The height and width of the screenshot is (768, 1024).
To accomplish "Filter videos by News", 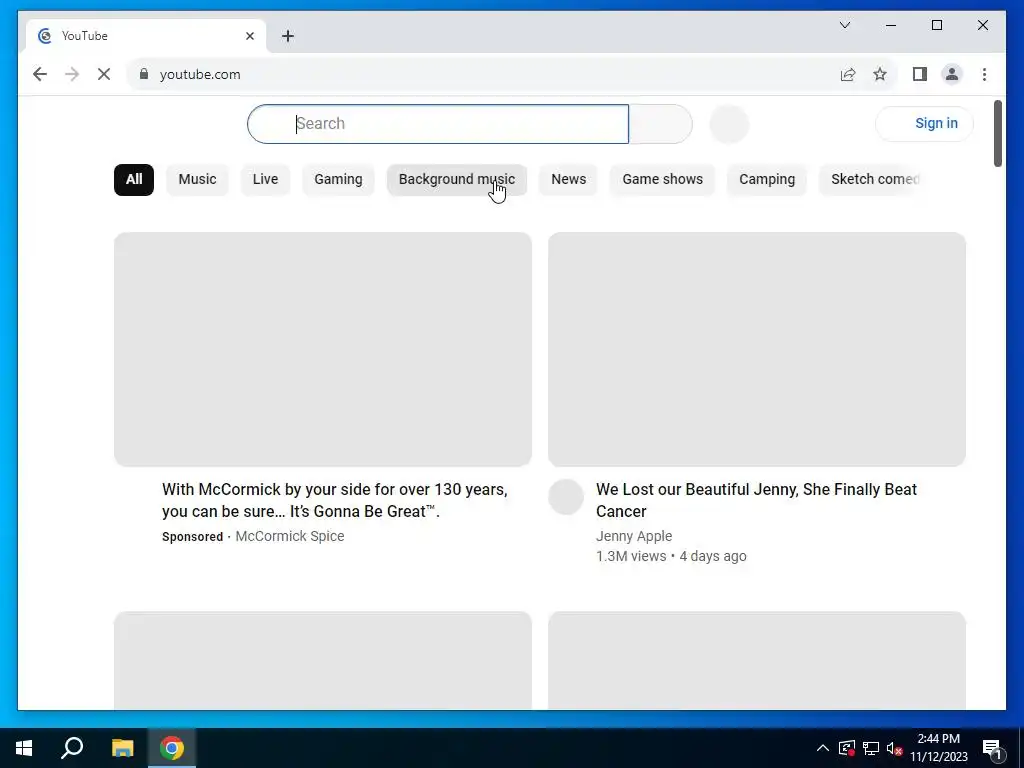I will (568, 180).
